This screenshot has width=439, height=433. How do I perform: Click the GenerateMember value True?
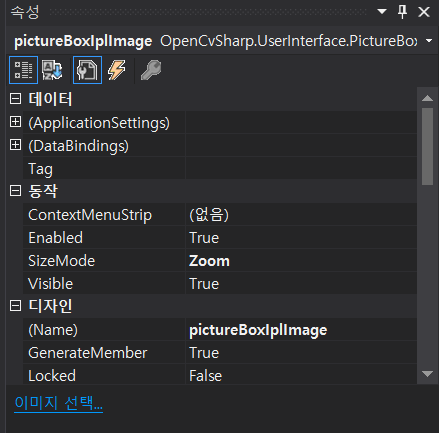pyautogui.click(x=204, y=353)
